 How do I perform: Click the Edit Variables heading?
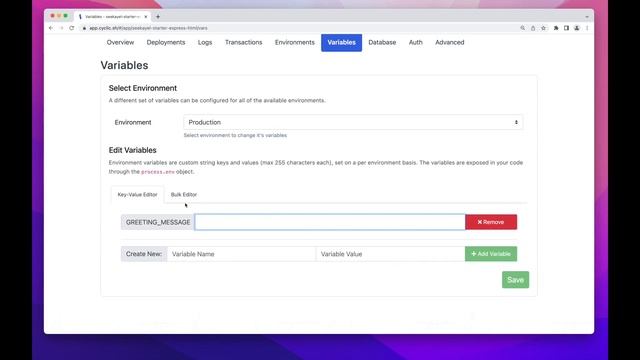click(x=133, y=150)
